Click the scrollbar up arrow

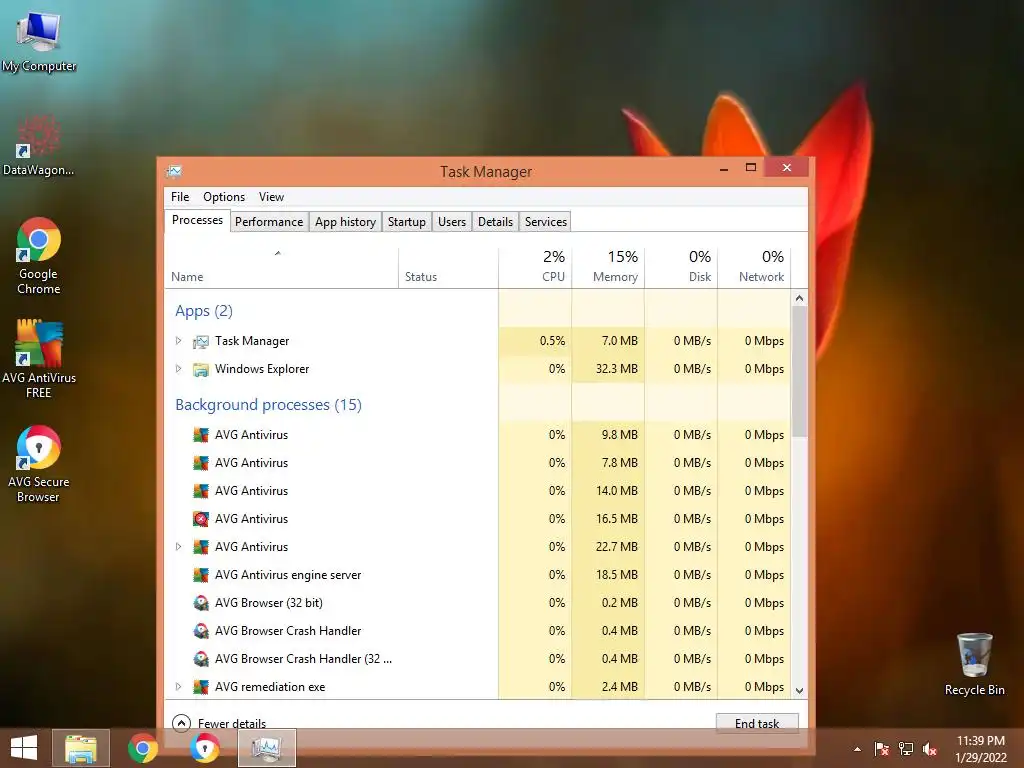click(x=799, y=298)
